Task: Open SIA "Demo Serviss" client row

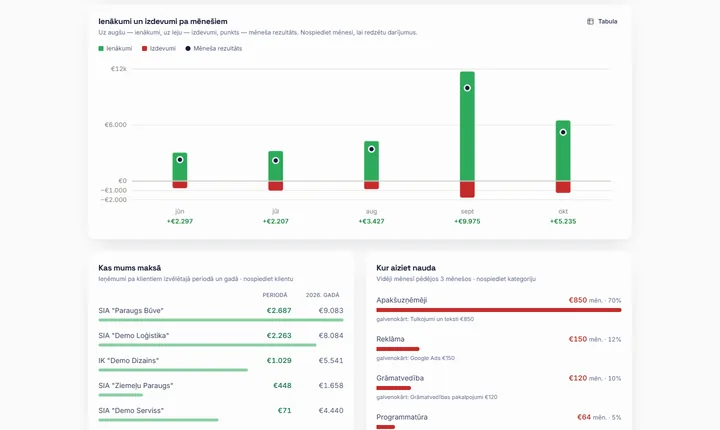Action: coord(221,413)
